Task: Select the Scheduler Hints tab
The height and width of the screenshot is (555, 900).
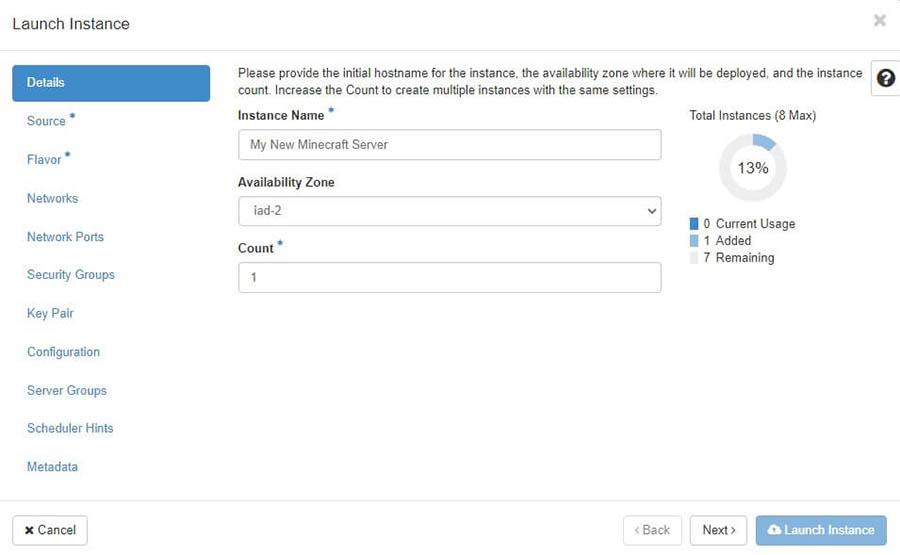Action: pos(70,428)
